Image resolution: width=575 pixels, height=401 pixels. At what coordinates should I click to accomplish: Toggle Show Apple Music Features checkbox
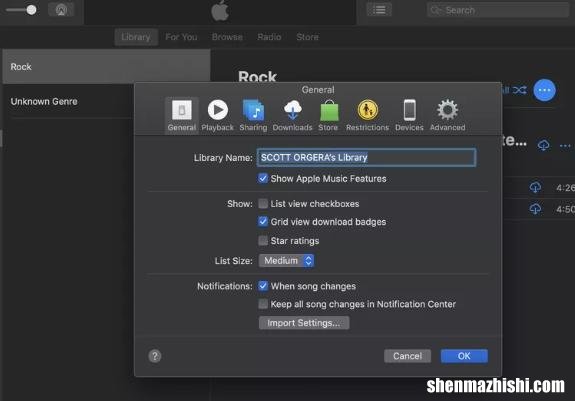click(263, 179)
